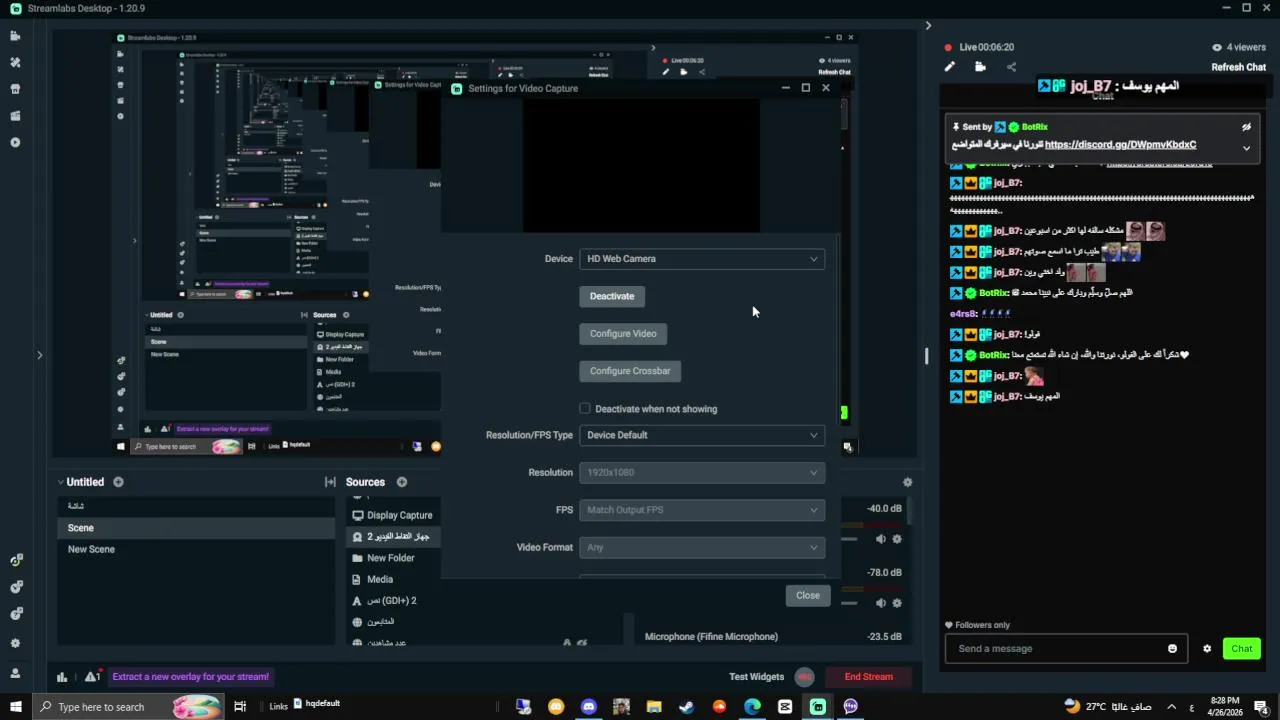
Task: Open the App Store icon in sidebar
Action: point(15,89)
